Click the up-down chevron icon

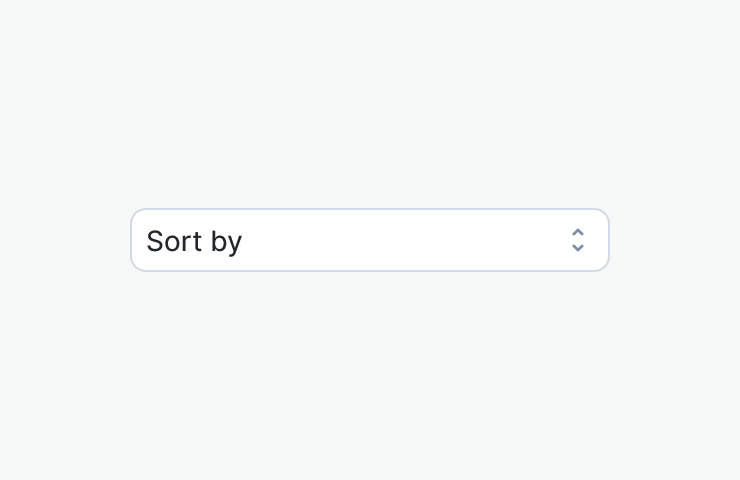coord(577,240)
